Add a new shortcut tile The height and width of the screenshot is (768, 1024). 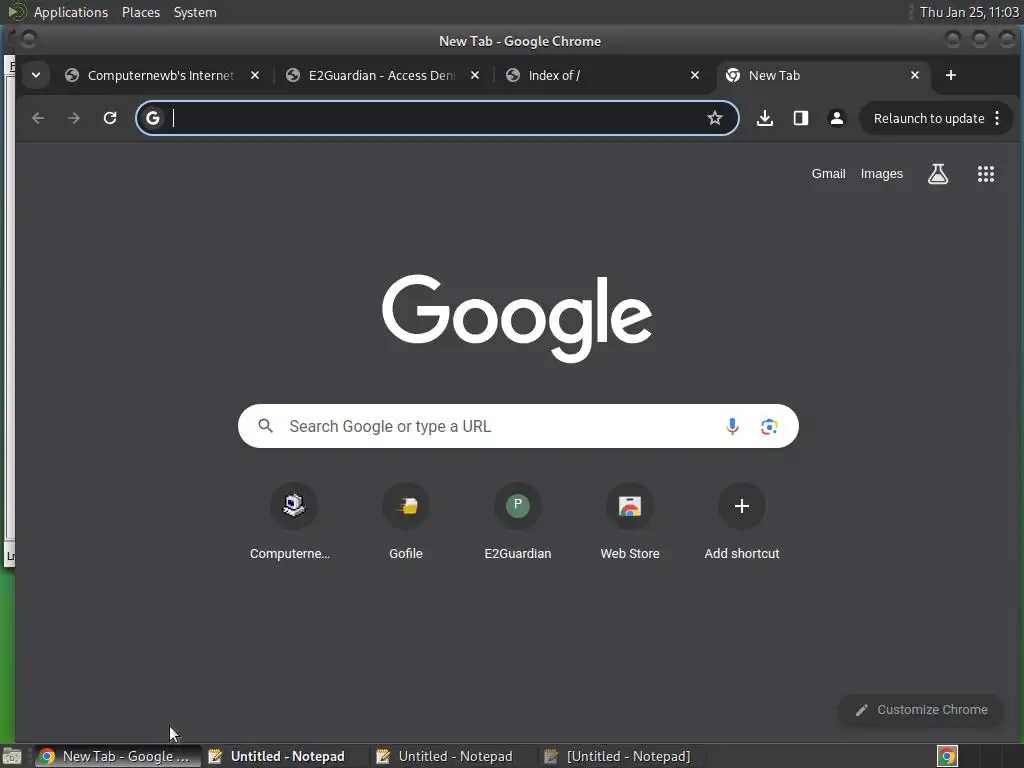pyautogui.click(x=742, y=522)
